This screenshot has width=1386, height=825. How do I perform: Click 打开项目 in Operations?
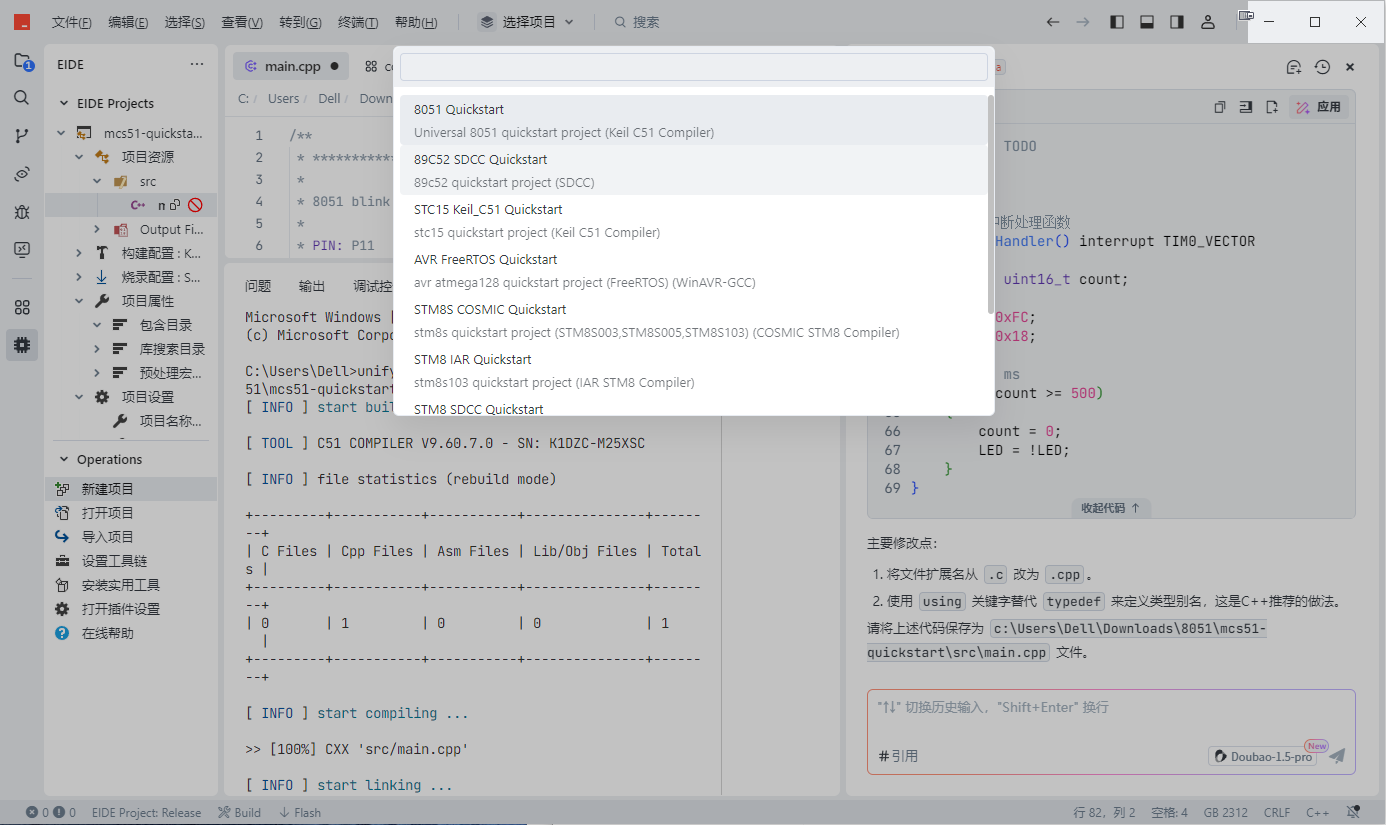131,513
